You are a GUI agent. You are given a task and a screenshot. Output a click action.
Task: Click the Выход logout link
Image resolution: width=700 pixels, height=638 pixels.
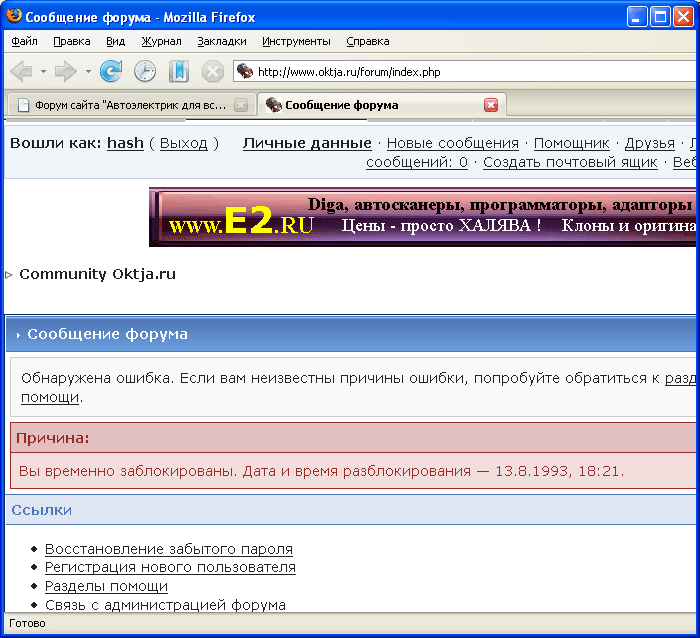[183, 143]
